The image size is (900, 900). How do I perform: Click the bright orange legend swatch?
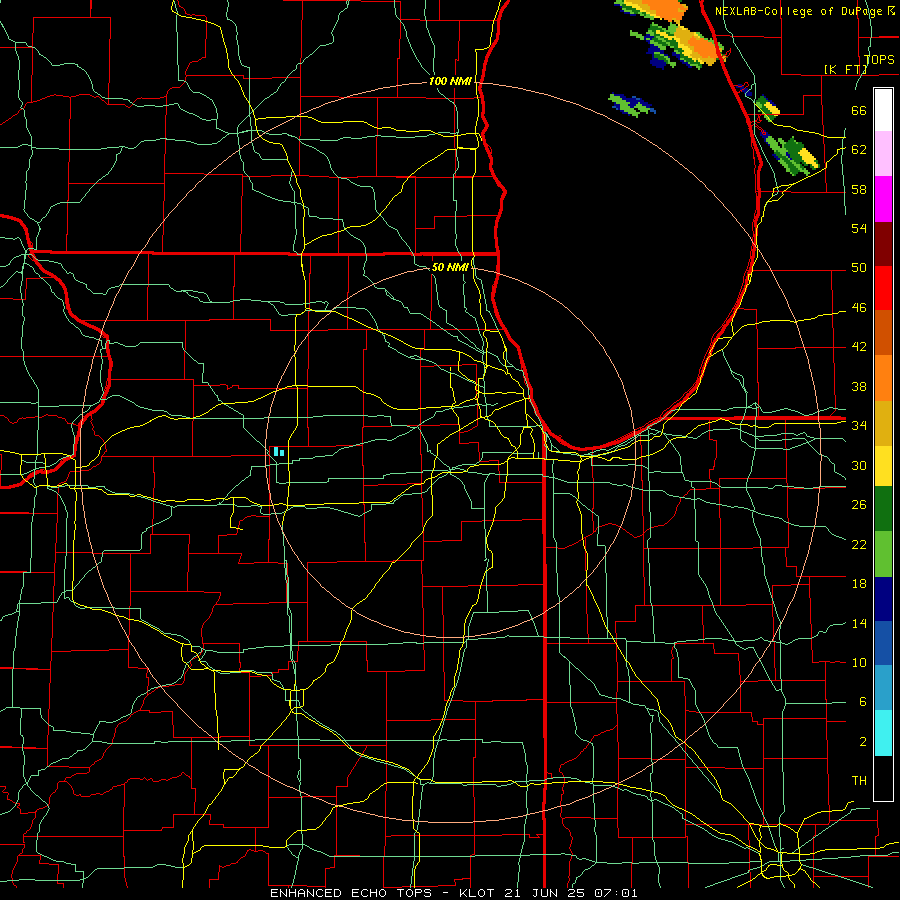point(883,378)
